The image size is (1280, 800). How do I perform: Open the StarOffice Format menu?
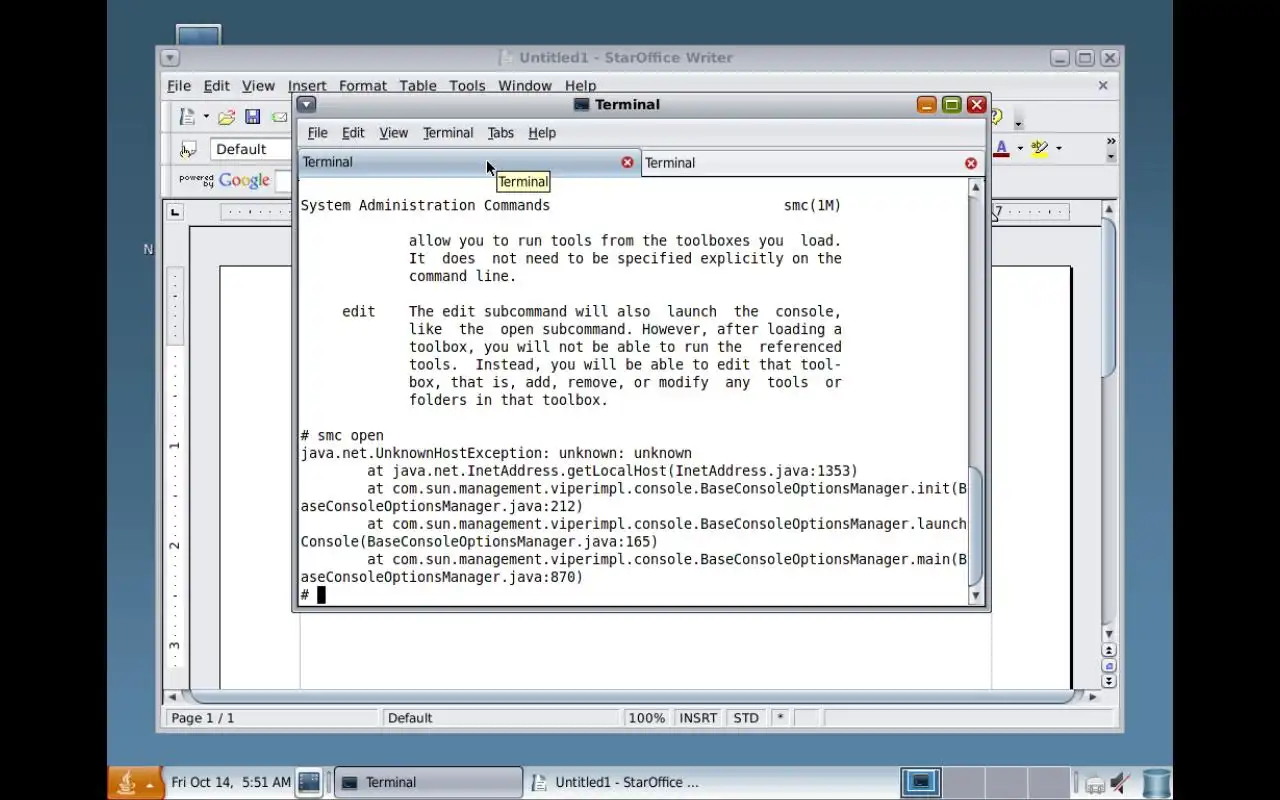coord(363,86)
